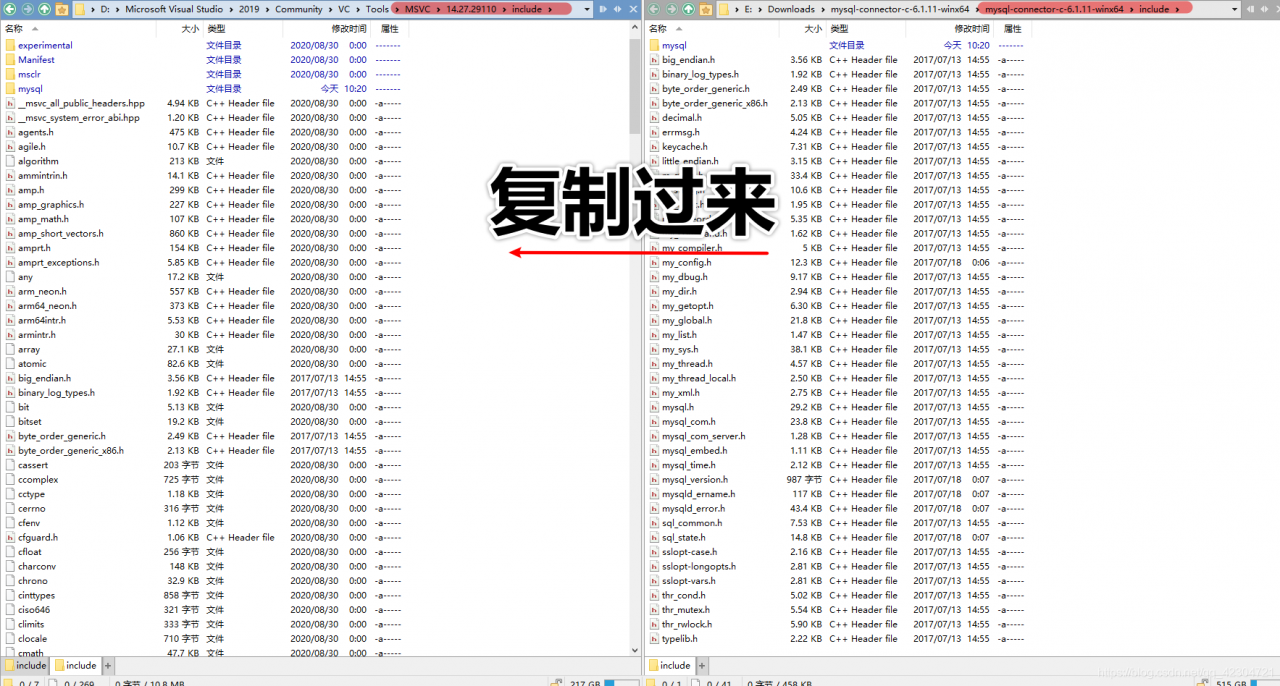Image resolution: width=1280 pixels, height=686 pixels.
Task: Open the address bar dropdown in the left pane
Action: [x=589, y=8]
